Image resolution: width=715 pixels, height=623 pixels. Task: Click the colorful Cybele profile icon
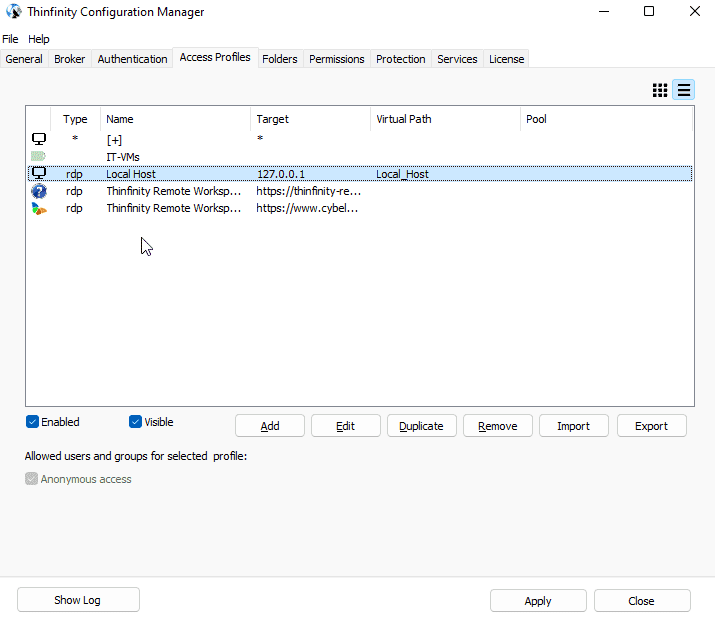39,208
